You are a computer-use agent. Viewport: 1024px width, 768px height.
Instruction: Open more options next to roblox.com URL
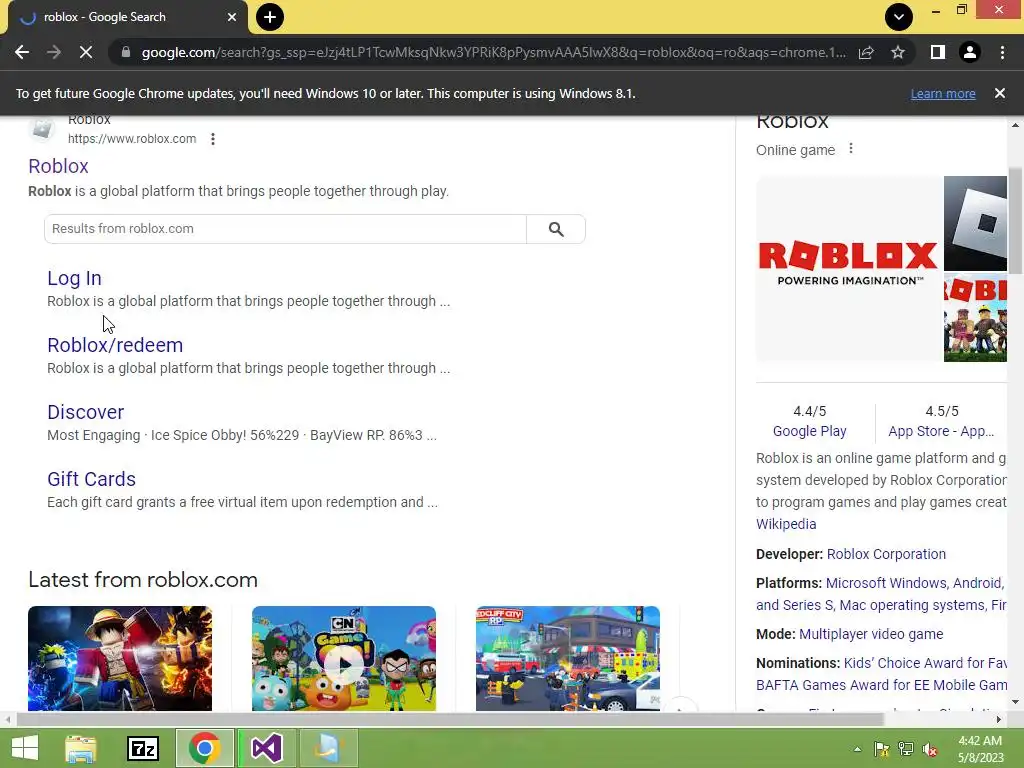coord(213,138)
